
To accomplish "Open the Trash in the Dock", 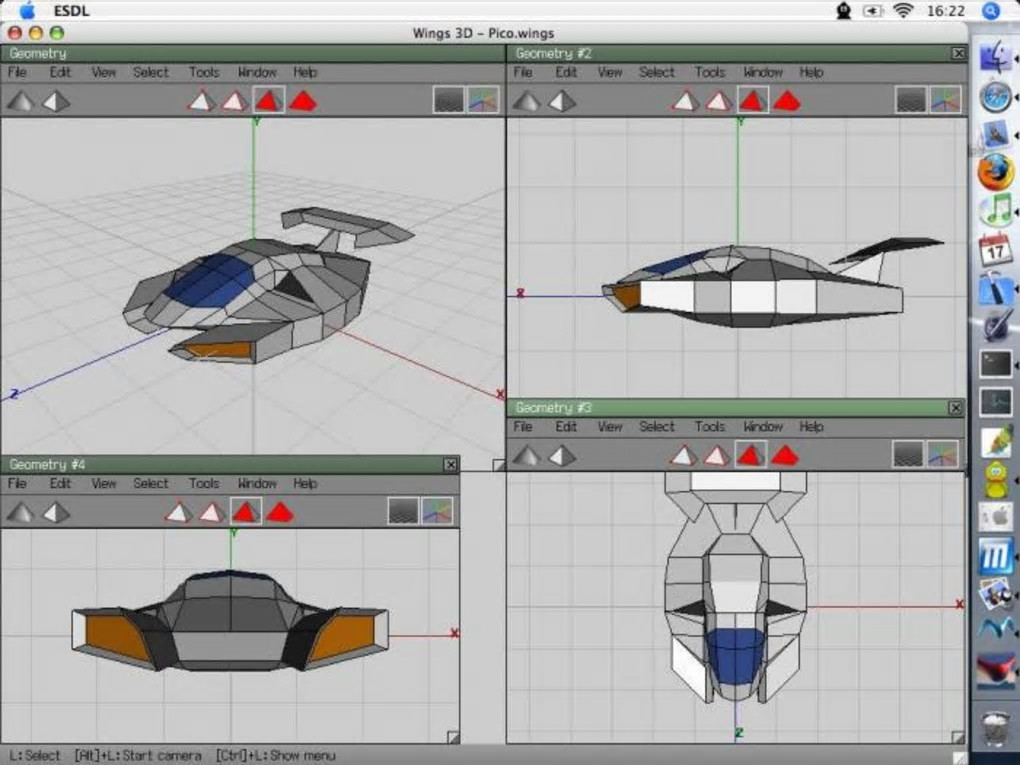I will [x=995, y=729].
